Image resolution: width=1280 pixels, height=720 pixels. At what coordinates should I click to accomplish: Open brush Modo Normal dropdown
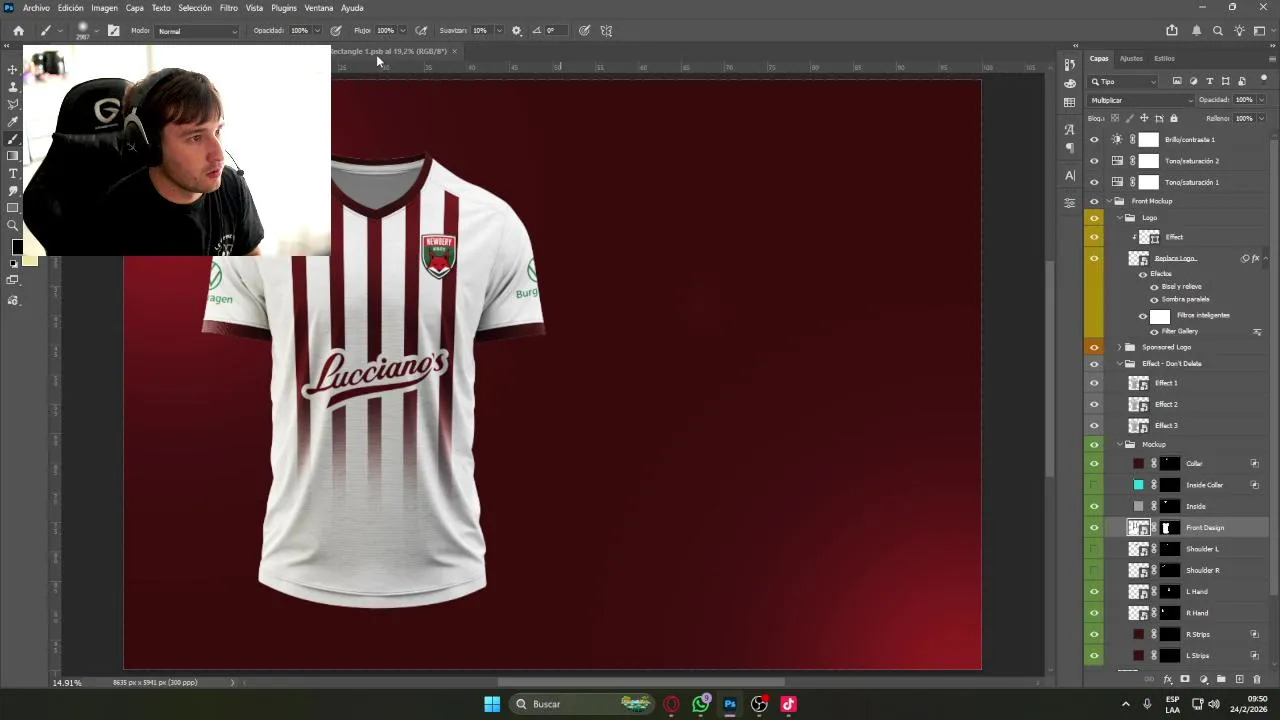tap(198, 31)
